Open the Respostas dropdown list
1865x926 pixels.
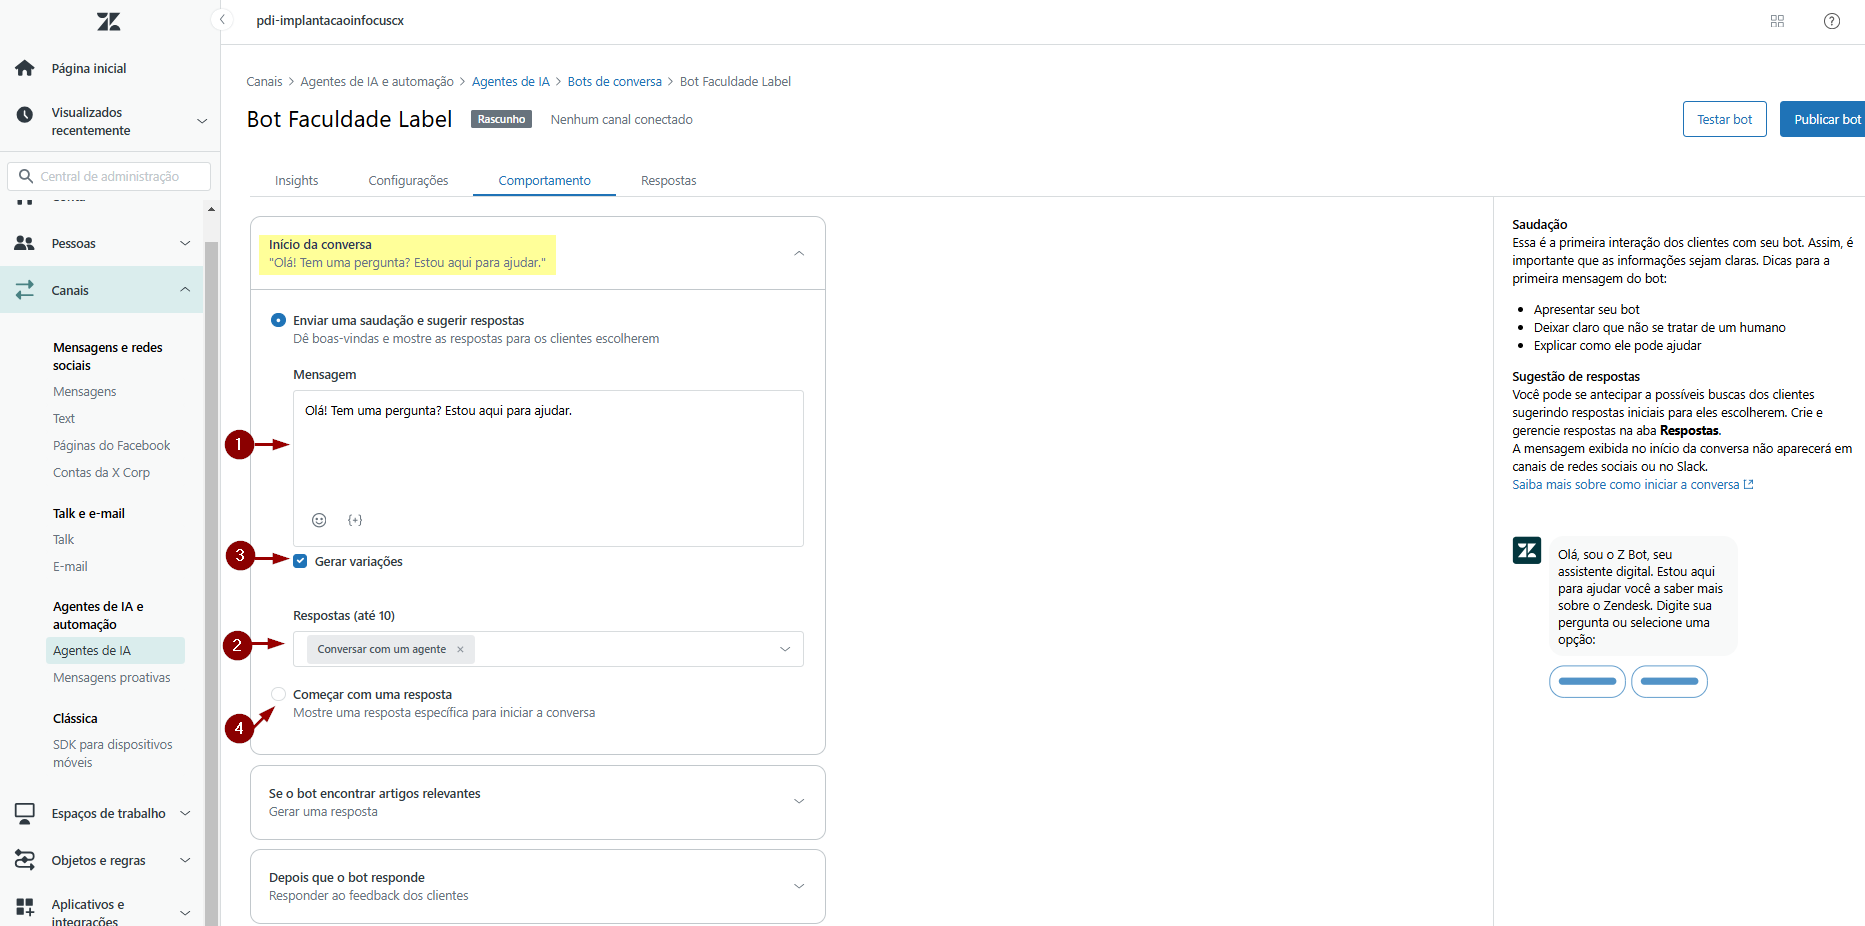785,649
